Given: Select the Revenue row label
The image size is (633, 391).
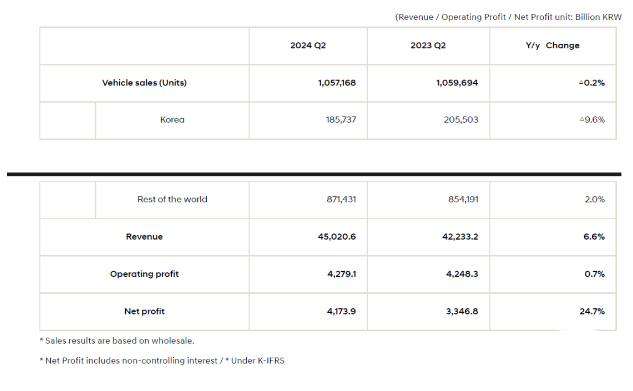Looking at the screenshot, I should point(144,237).
